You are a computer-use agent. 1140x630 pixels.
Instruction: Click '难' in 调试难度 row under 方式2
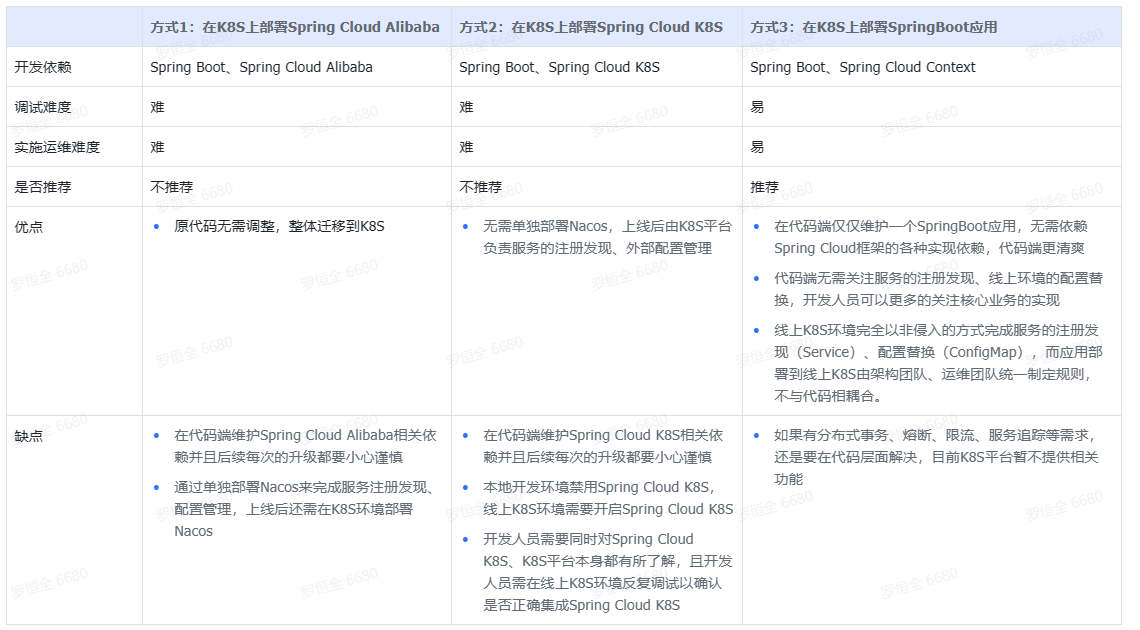(x=466, y=108)
